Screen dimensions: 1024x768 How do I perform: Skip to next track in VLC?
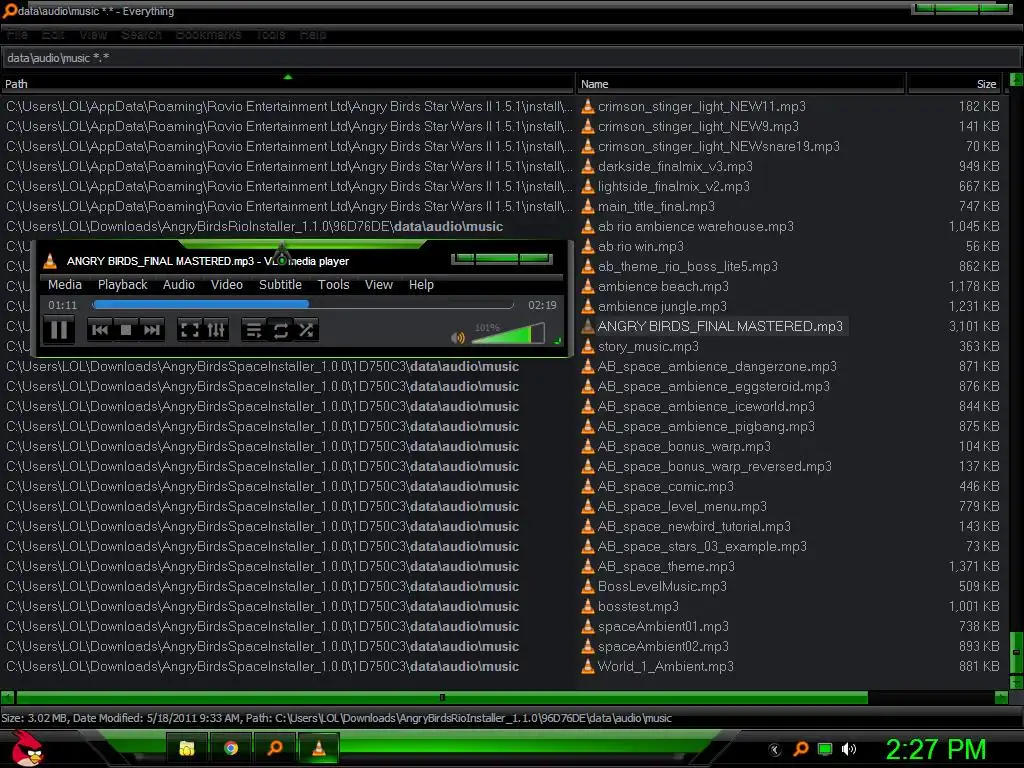pos(152,330)
